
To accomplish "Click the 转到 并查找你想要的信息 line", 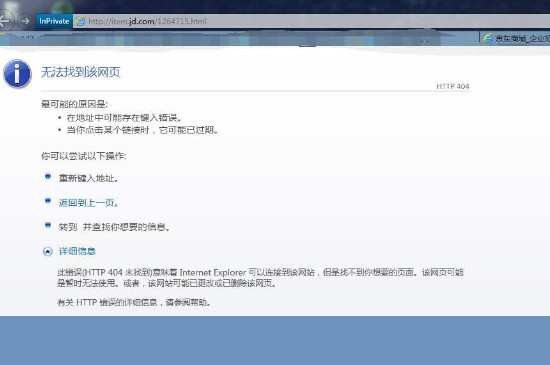I will tap(114, 227).
